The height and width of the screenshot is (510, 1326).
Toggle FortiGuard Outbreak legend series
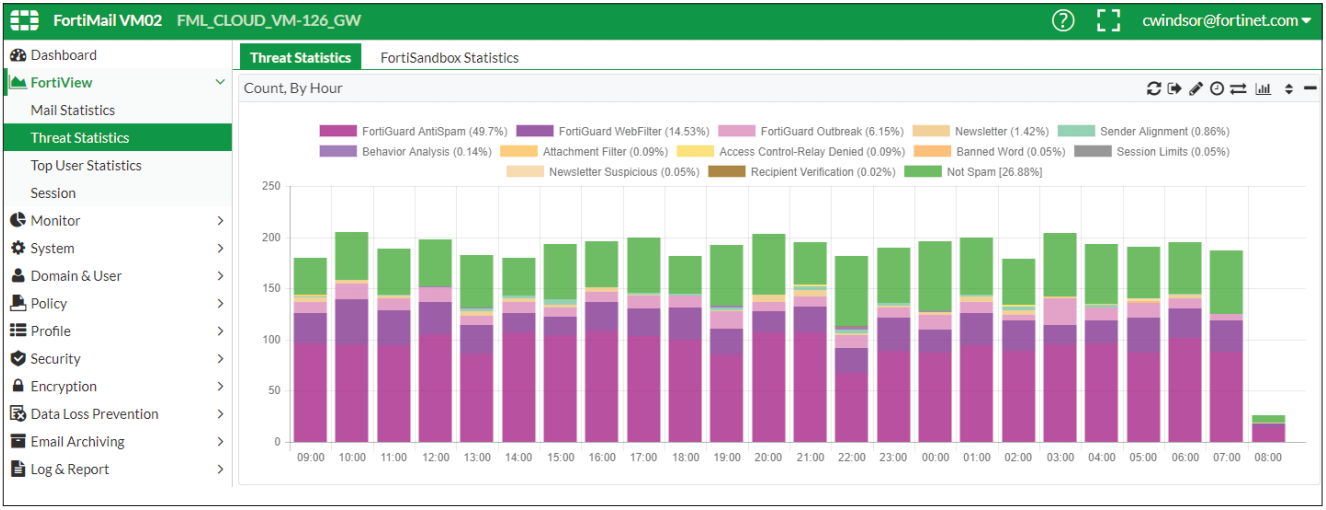coord(810,131)
